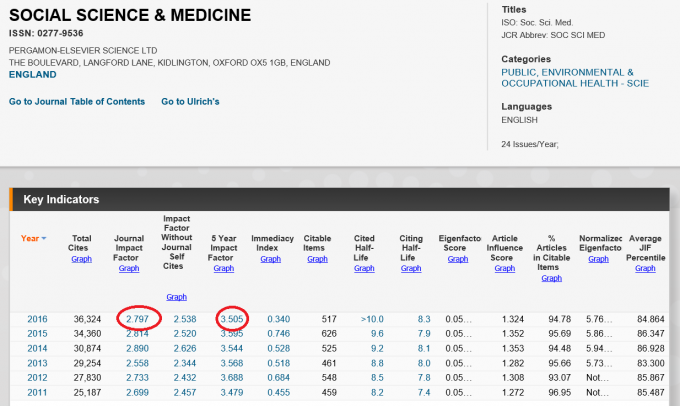The image size is (680, 406).
Task: Open Go to Journal Table of Contents
Action: pos(77,102)
